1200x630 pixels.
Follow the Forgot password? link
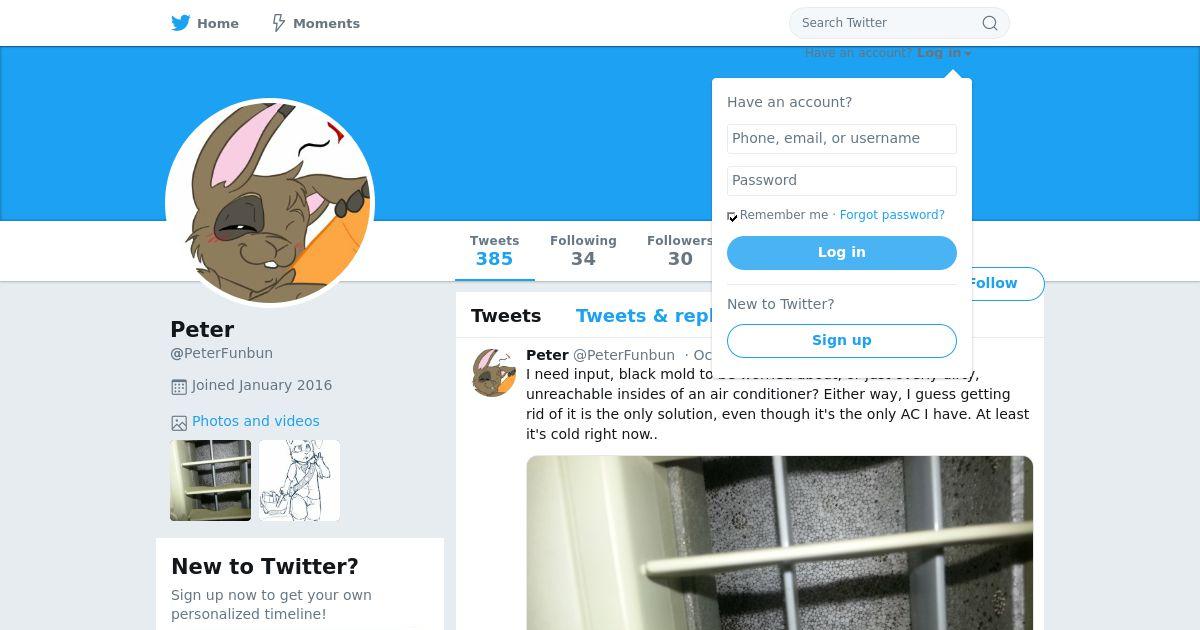[x=892, y=215]
